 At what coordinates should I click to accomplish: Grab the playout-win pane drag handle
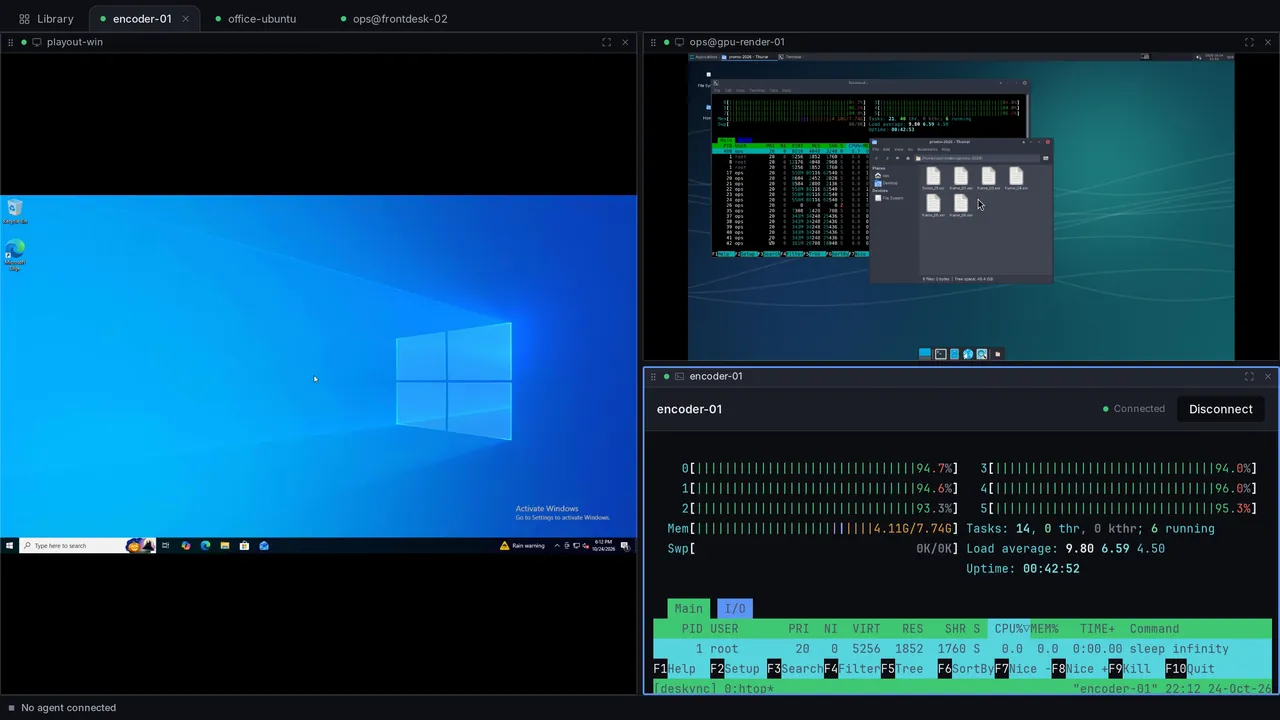(x=10, y=42)
